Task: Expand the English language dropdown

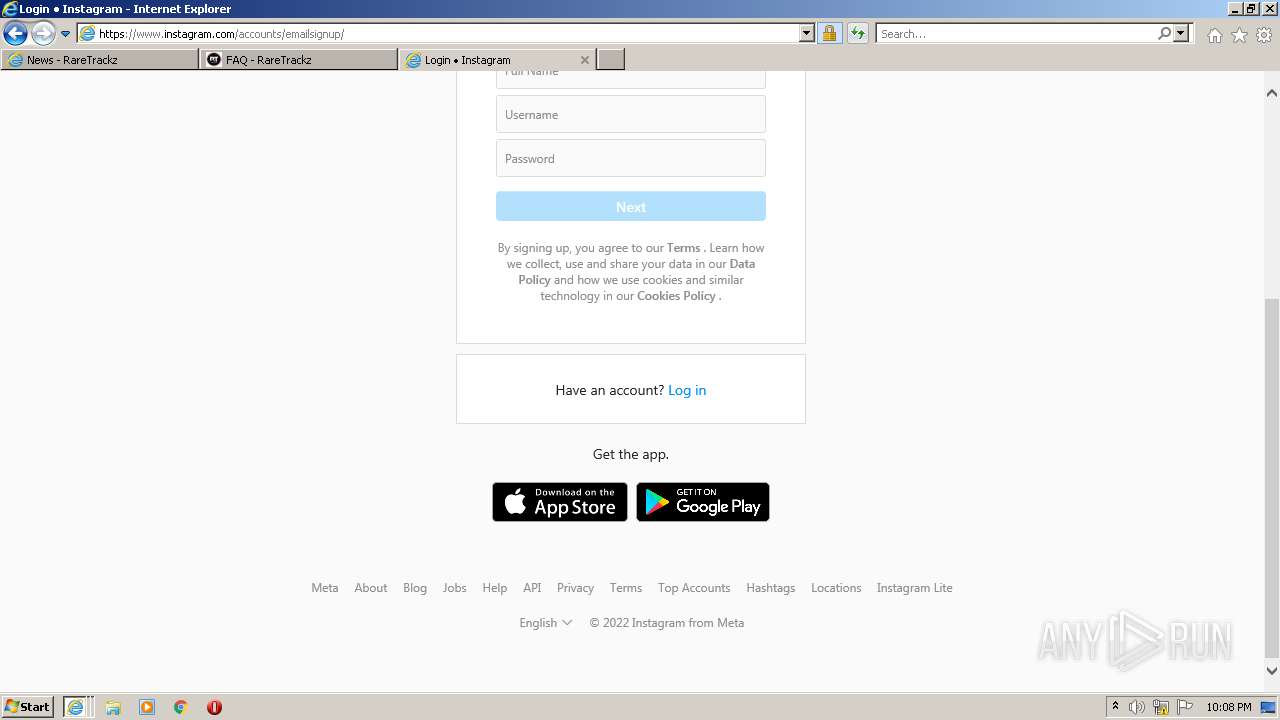Action: pos(546,623)
